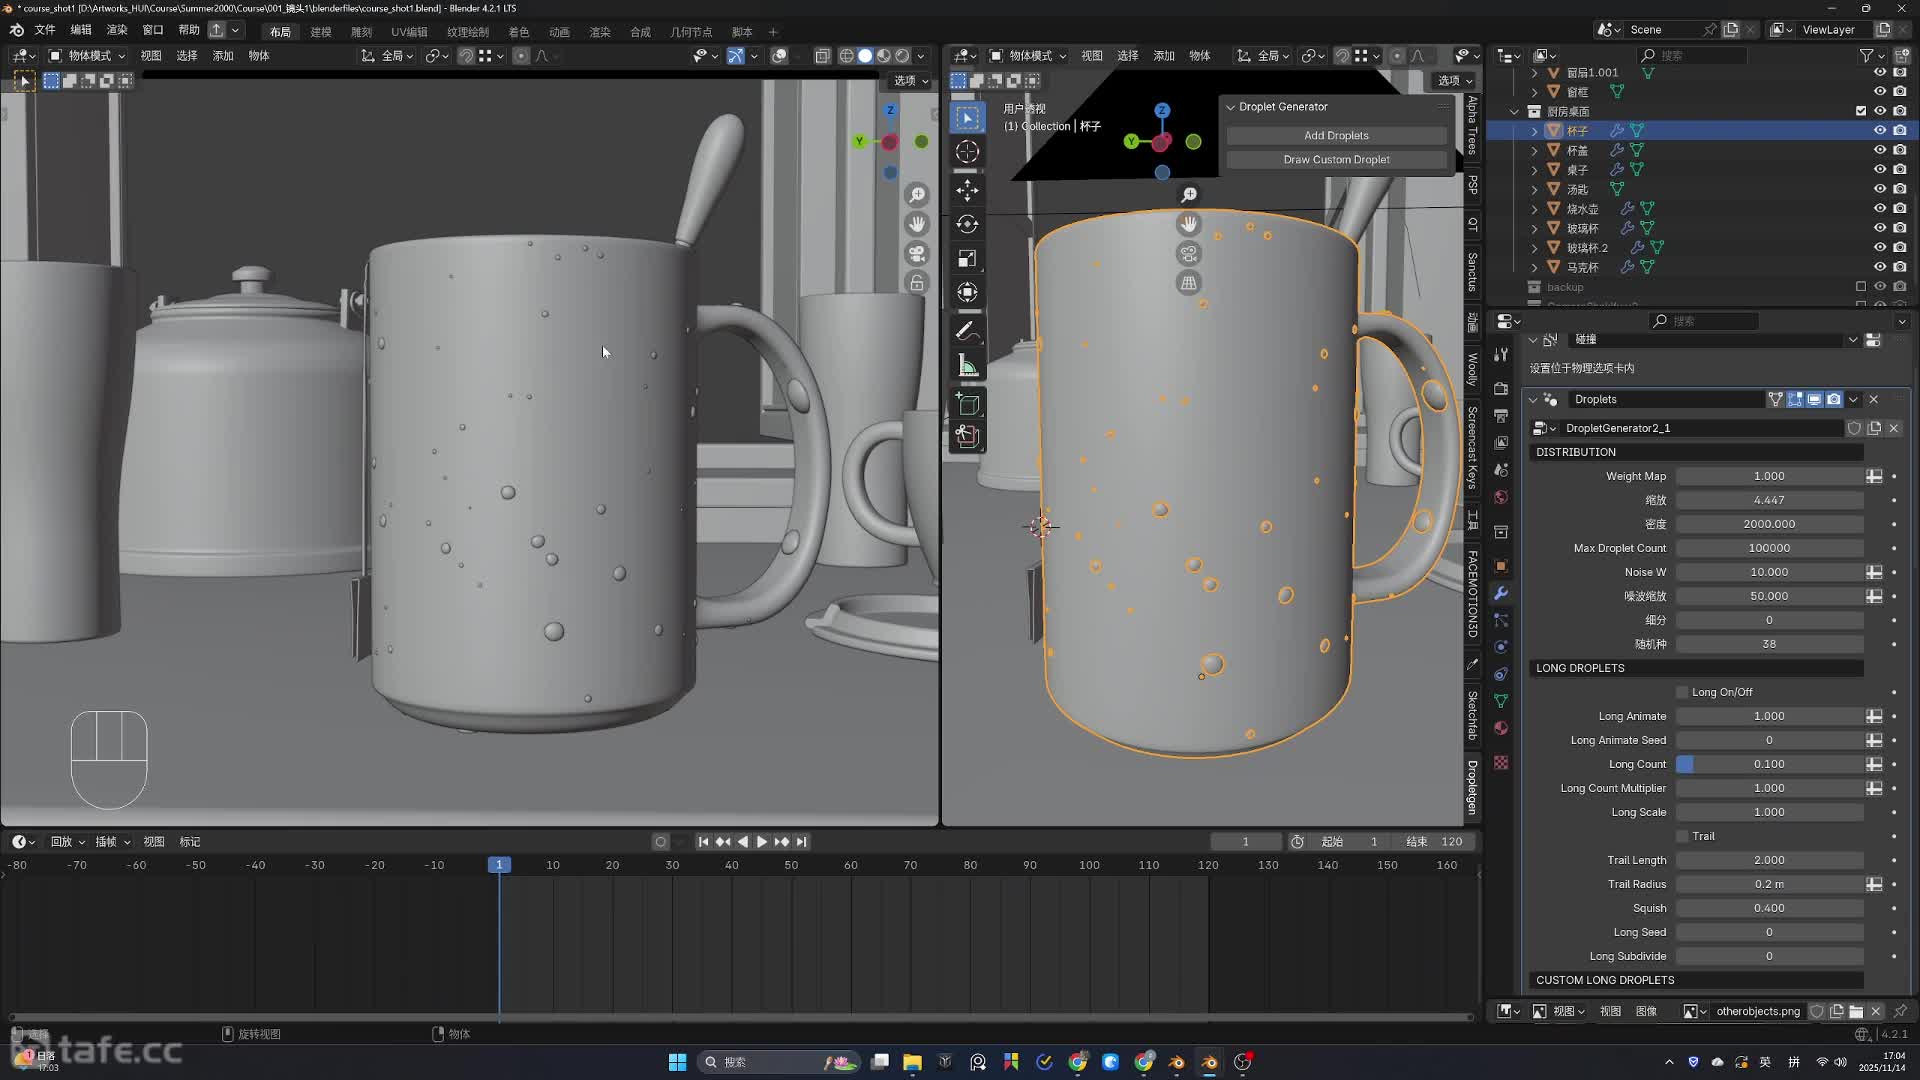The height and width of the screenshot is (1080, 1920).
Task: Enable the Trail checkbox
Action: tap(1682, 836)
